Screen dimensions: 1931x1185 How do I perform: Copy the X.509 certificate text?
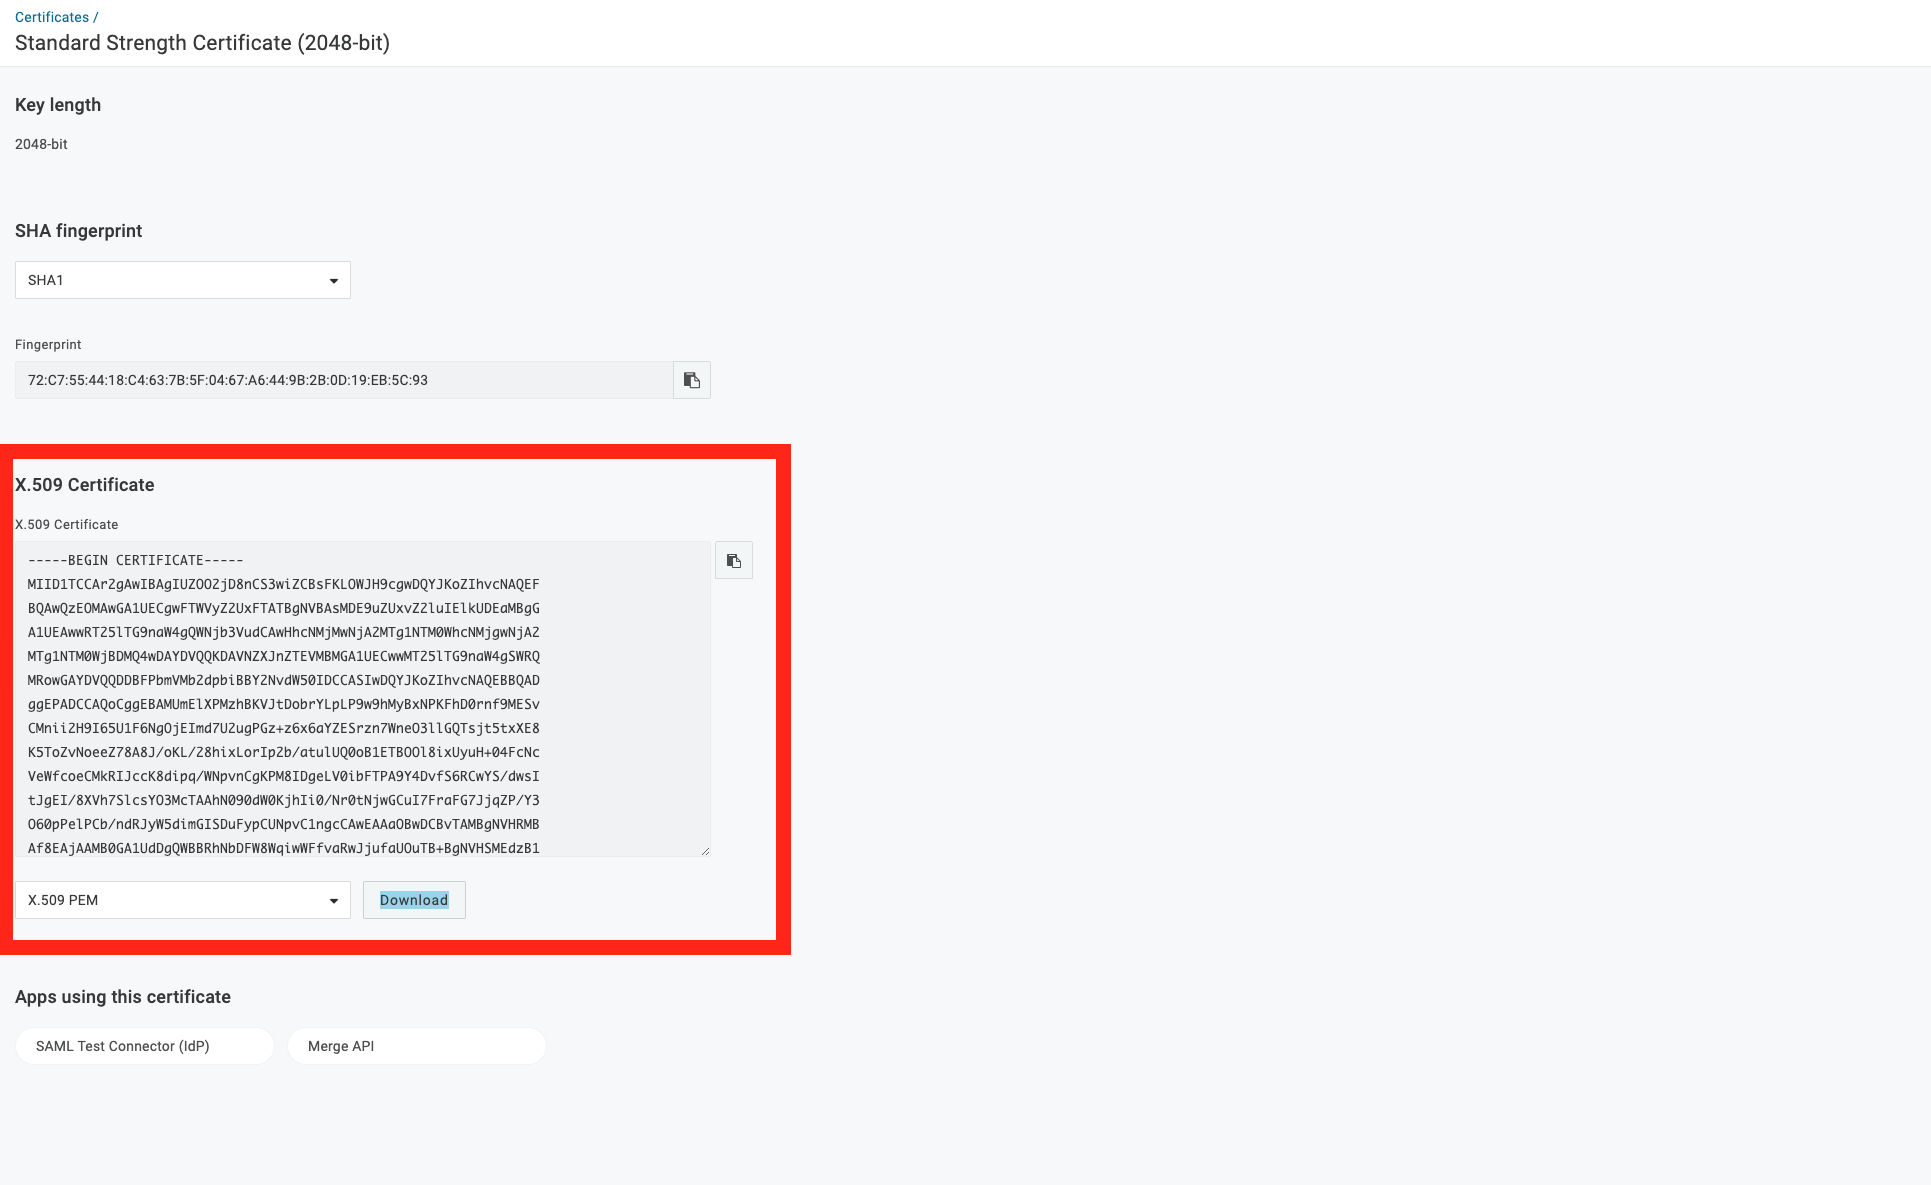click(x=733, y=561)
